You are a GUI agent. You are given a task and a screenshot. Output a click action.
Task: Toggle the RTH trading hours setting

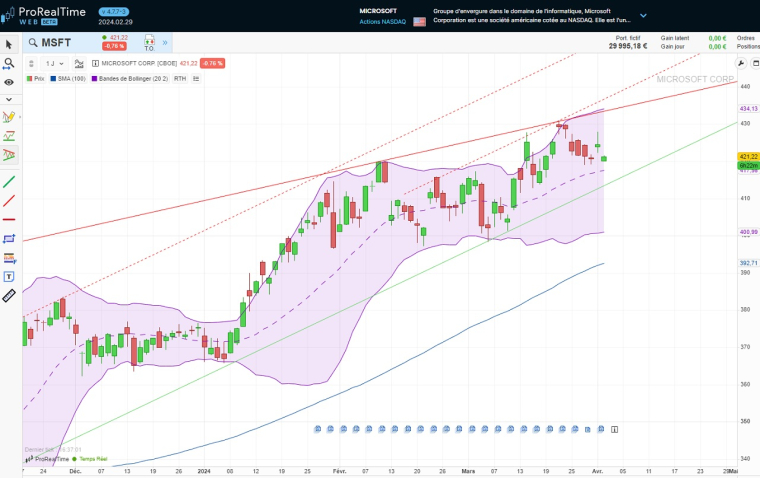[180, 78]
